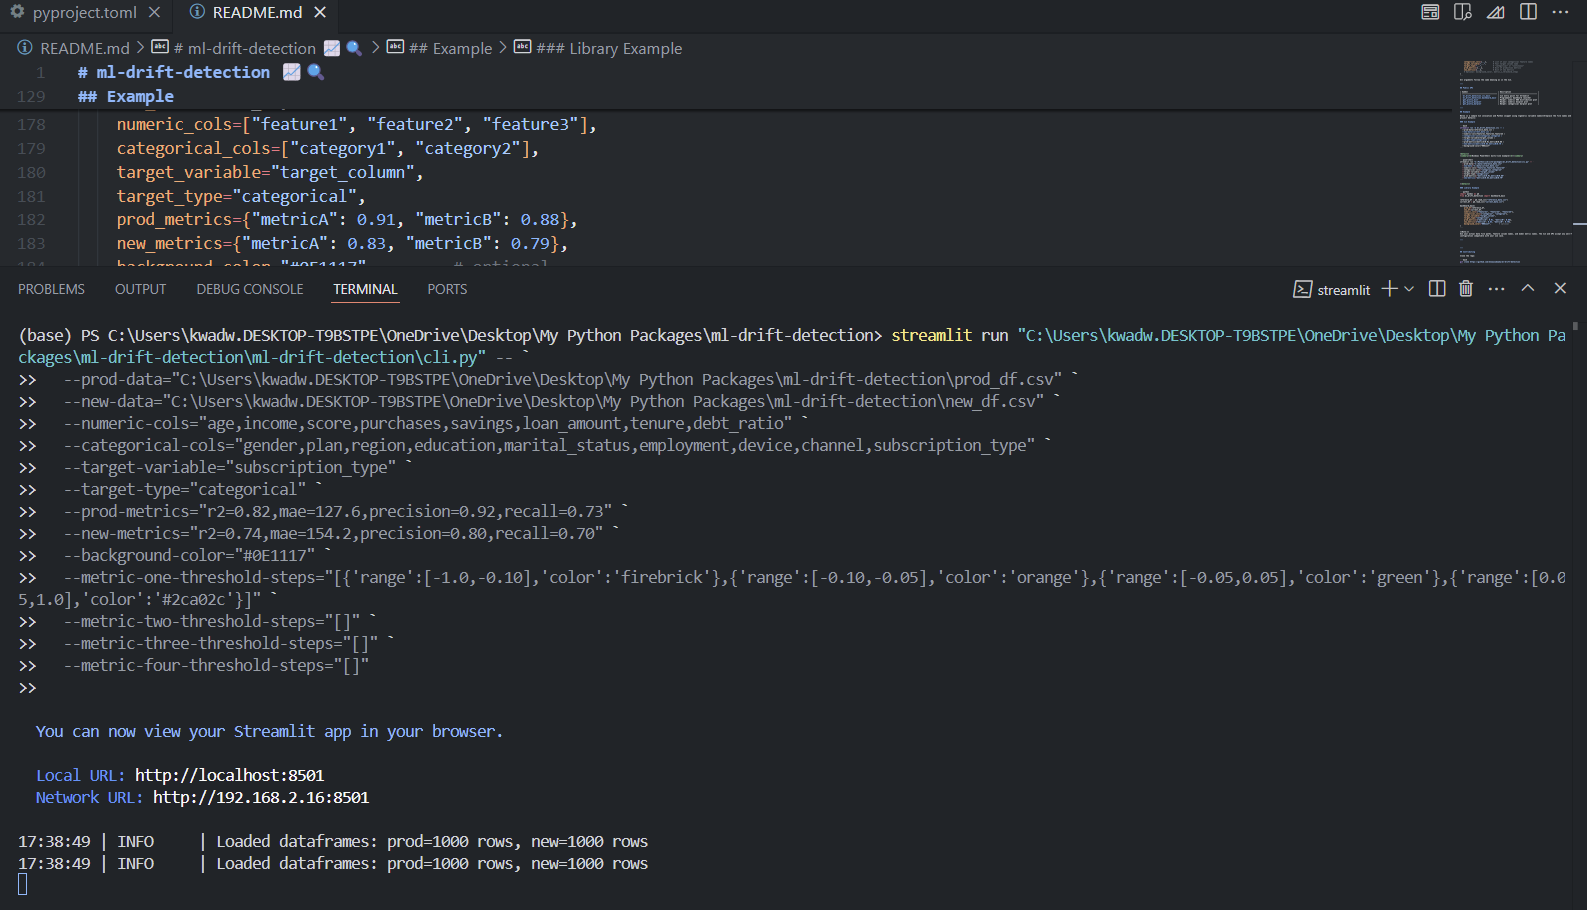
Task: Expand '### Library Example' breadcrumb
Action: (x=608, y=48)
